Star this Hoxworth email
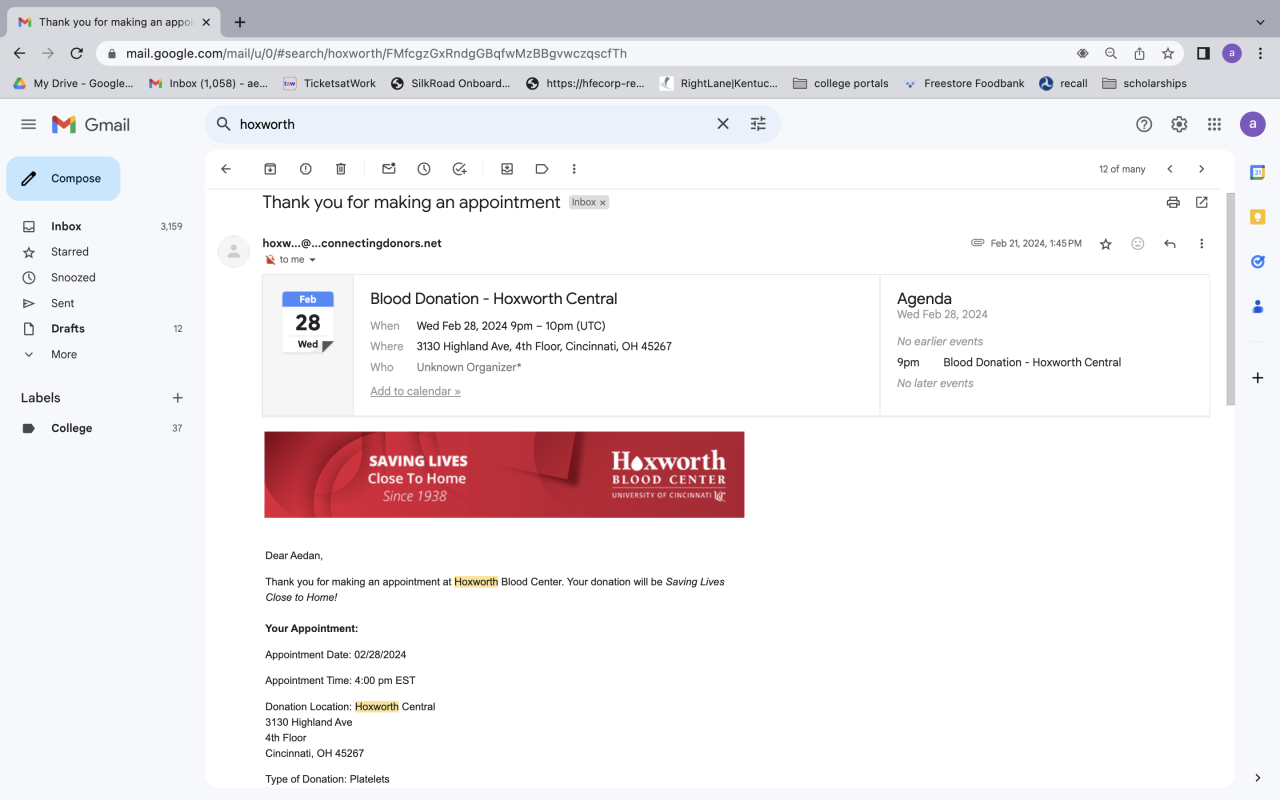The width and height of the screenshot is (1280, 800). pyautogui.click(x=1106, y=244)
